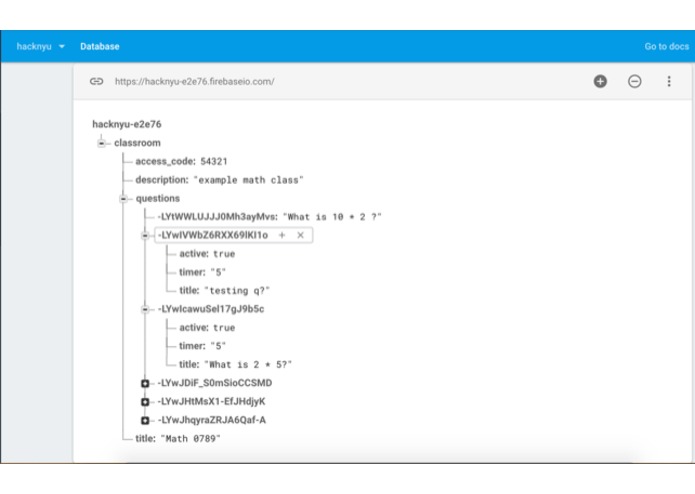The image size is (695, 494).
Task: Expand the -LYwJHtMsX1-EfJHdjyK node
Action: [145, 401]
